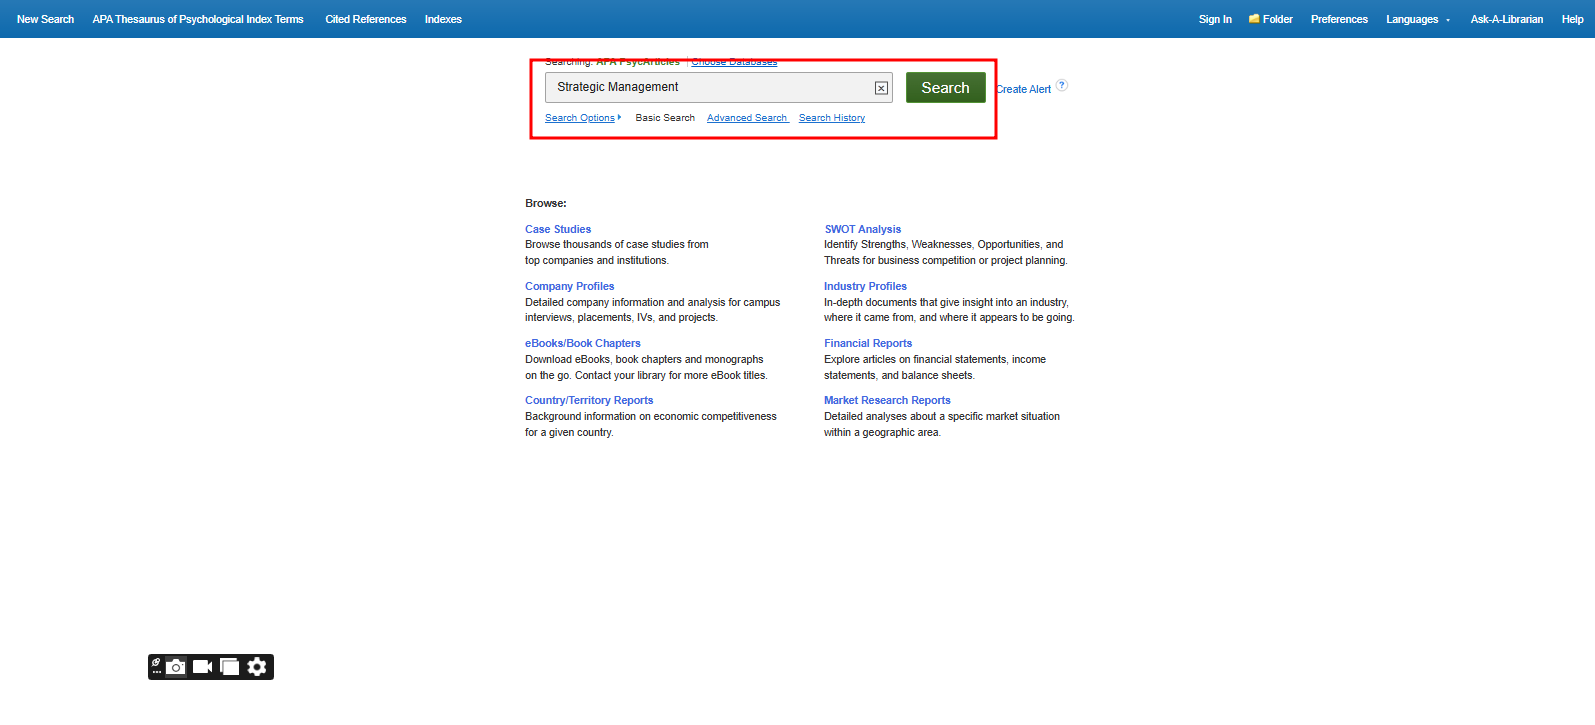The height and width of the screenshot is (725, 1595).
Task: View Search History link
Action: tap(832, 118)
